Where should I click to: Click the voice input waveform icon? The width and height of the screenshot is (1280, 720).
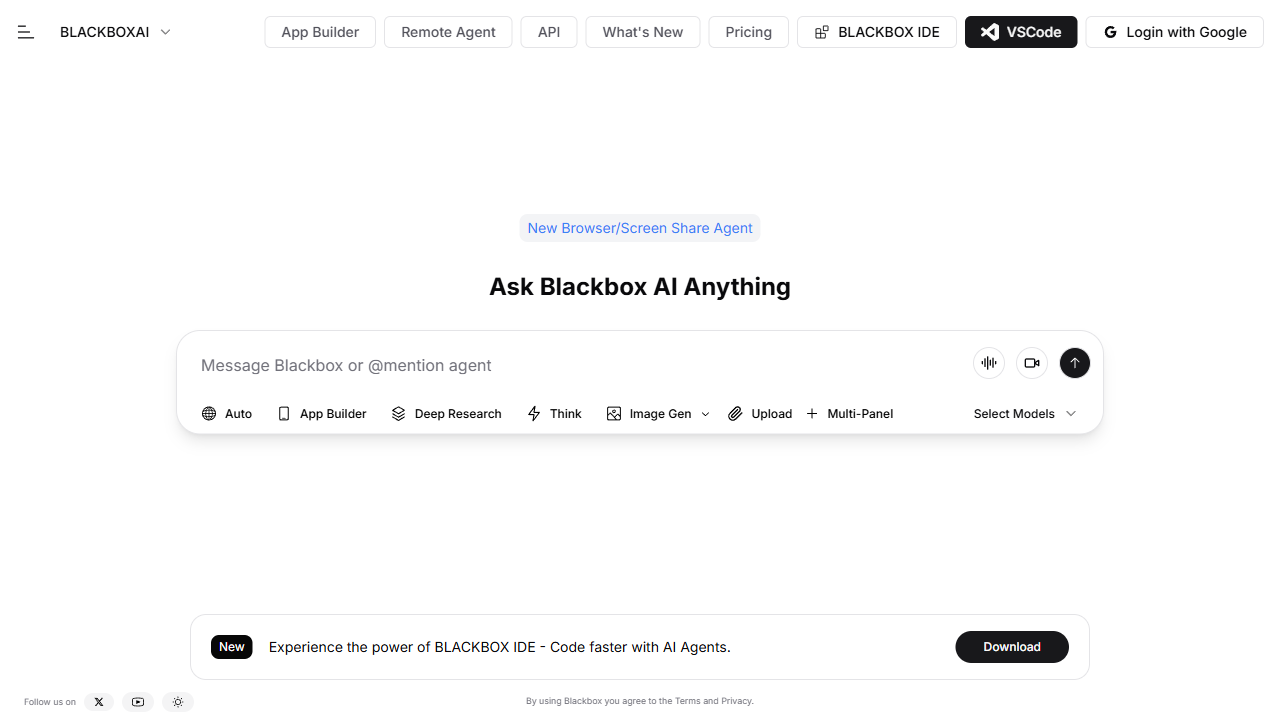[989, 363]
